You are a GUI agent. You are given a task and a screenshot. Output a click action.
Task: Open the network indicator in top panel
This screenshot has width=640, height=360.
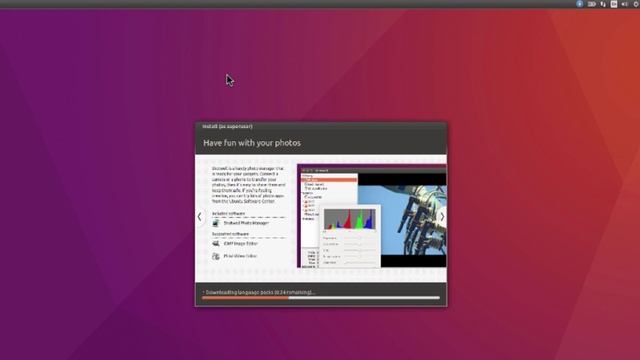603,4
